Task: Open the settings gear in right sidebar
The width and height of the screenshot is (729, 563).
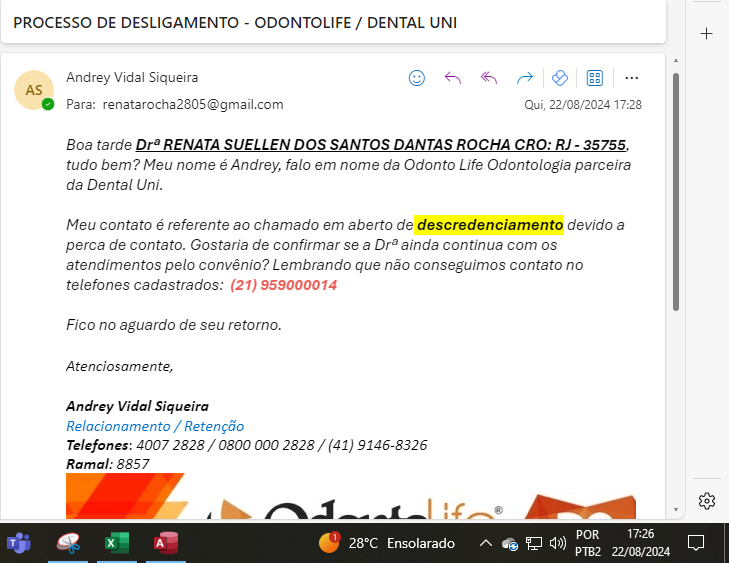Action: 707,501
